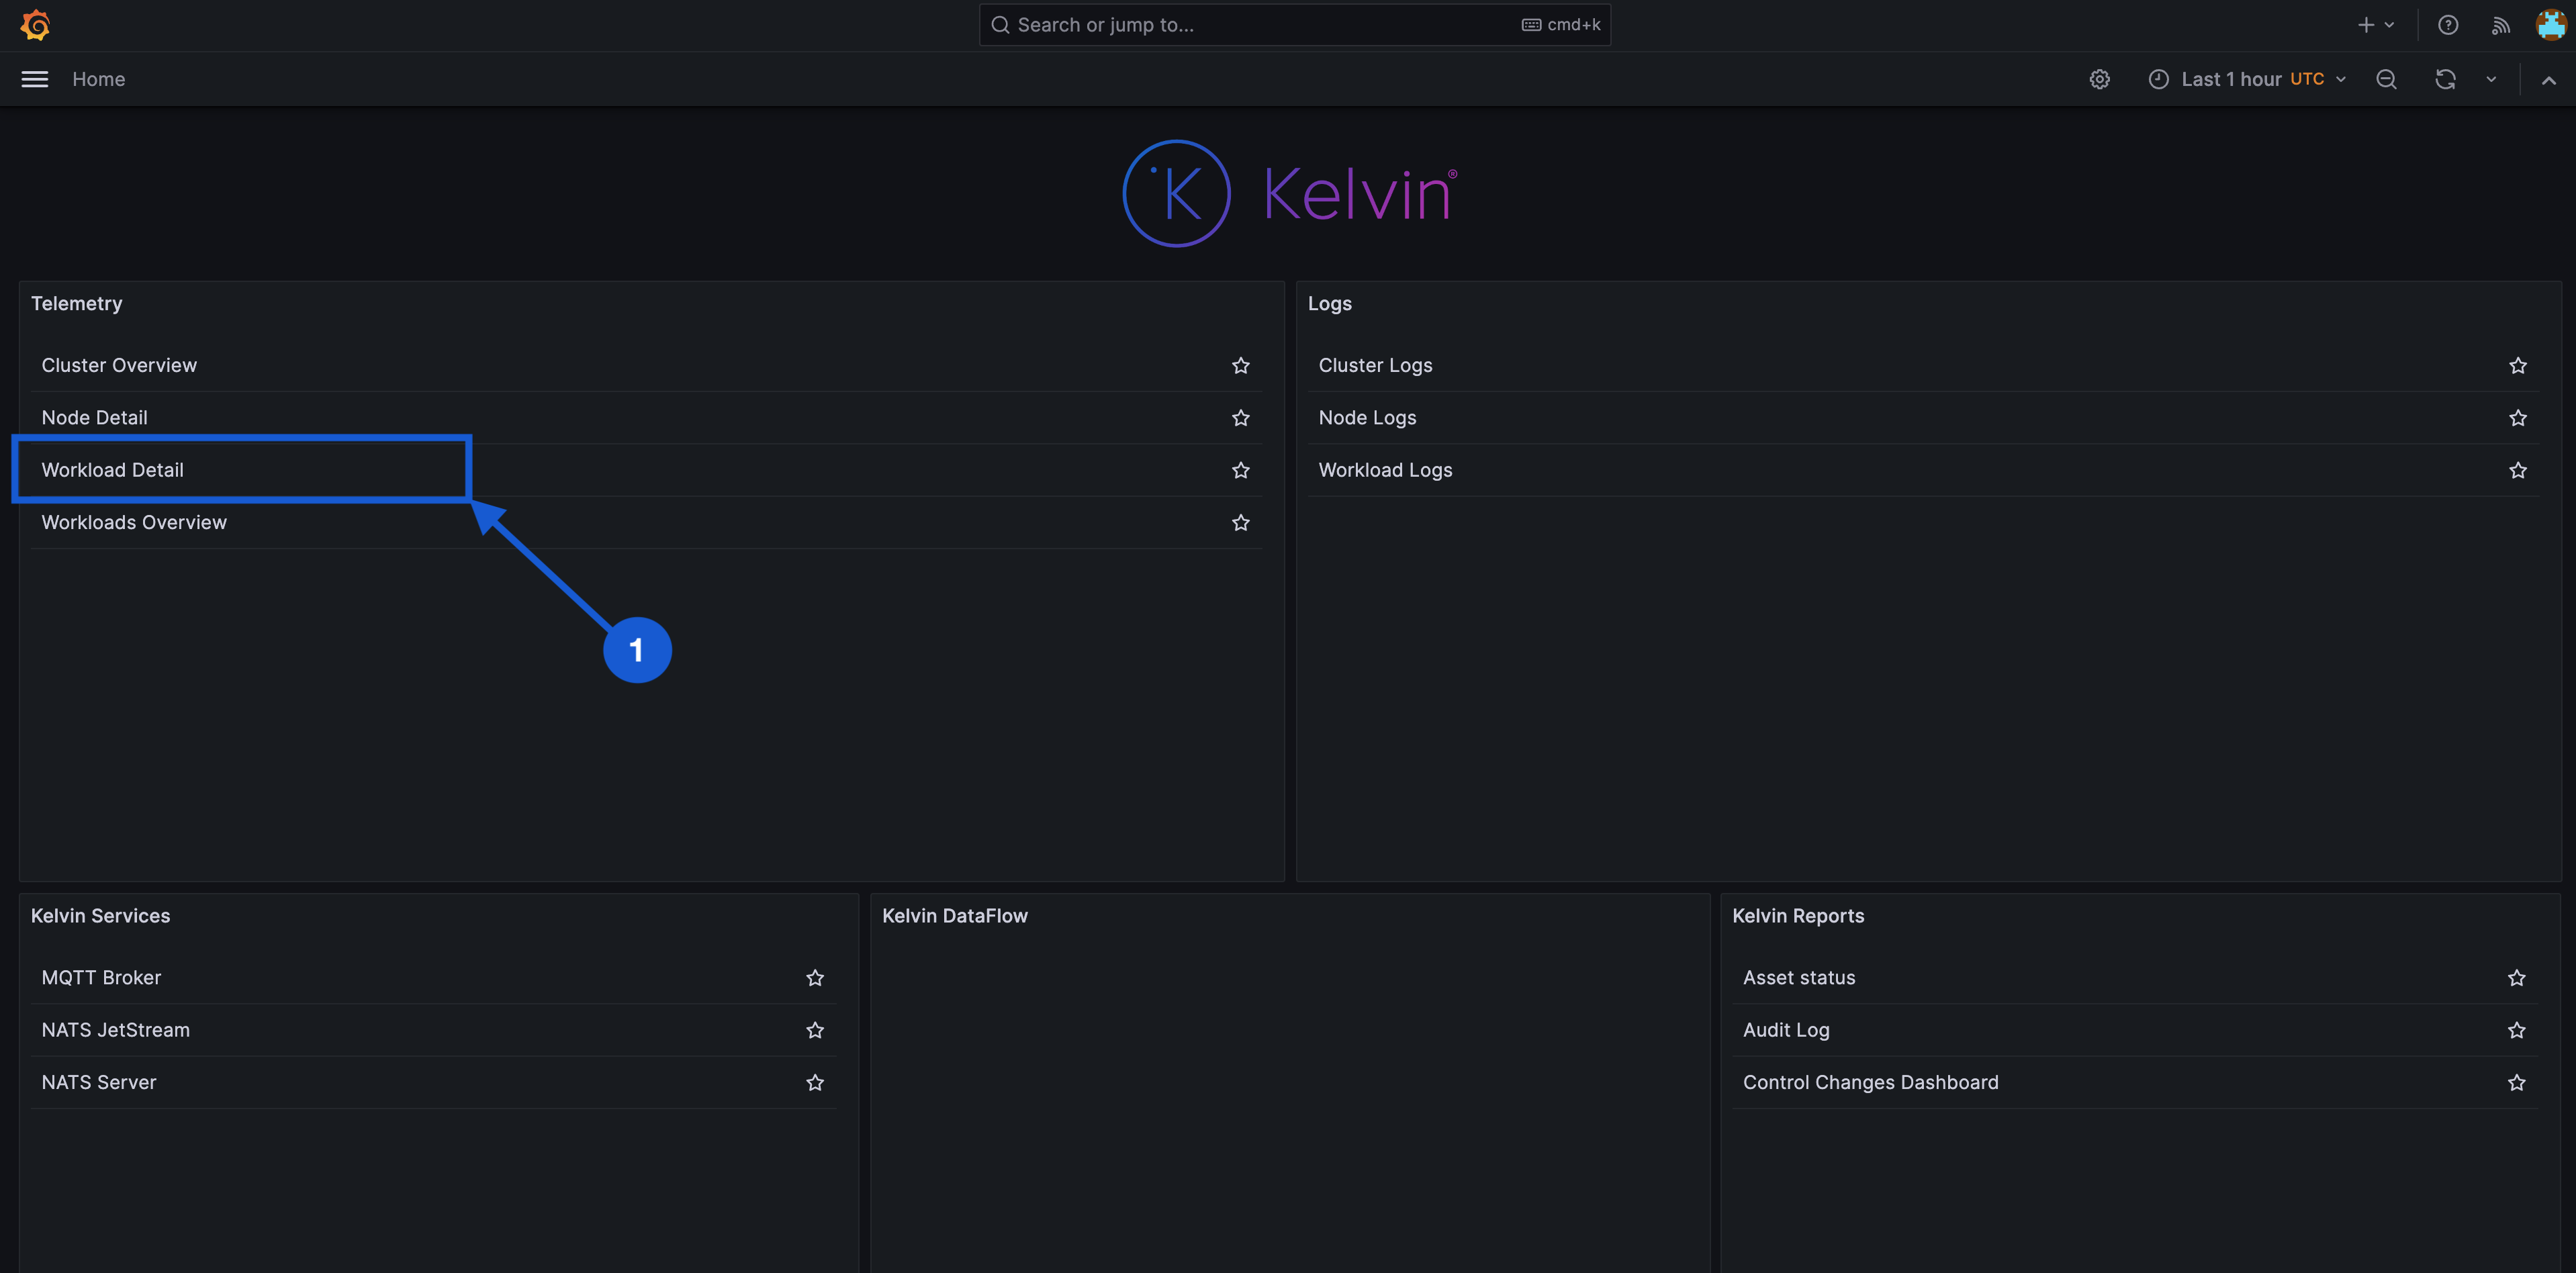Open dashboard settings via the gear icon

[2100, 79]
